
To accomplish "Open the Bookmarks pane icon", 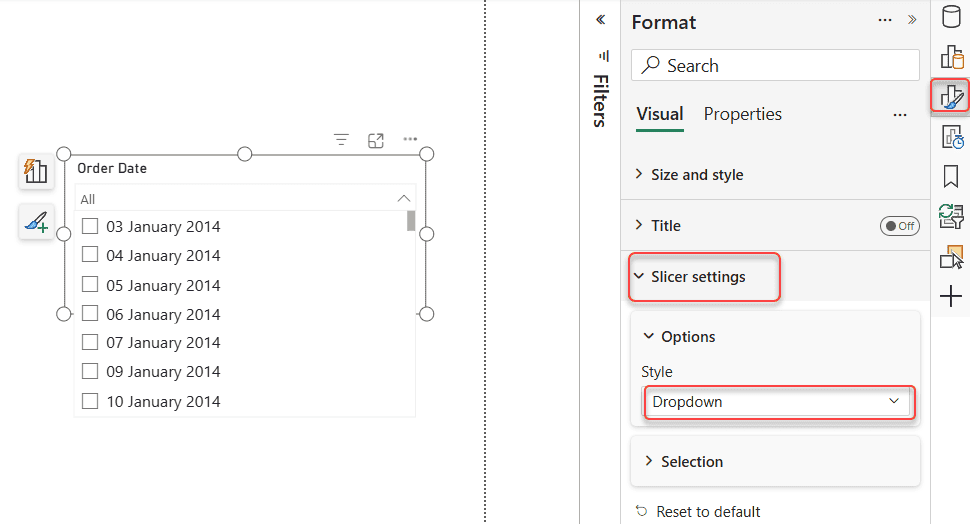I will 951,176.
